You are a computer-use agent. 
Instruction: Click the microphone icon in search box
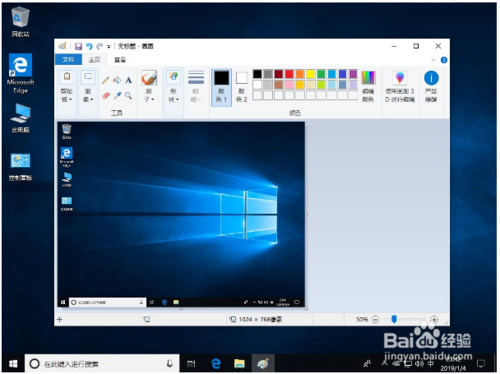coord(169,363)
